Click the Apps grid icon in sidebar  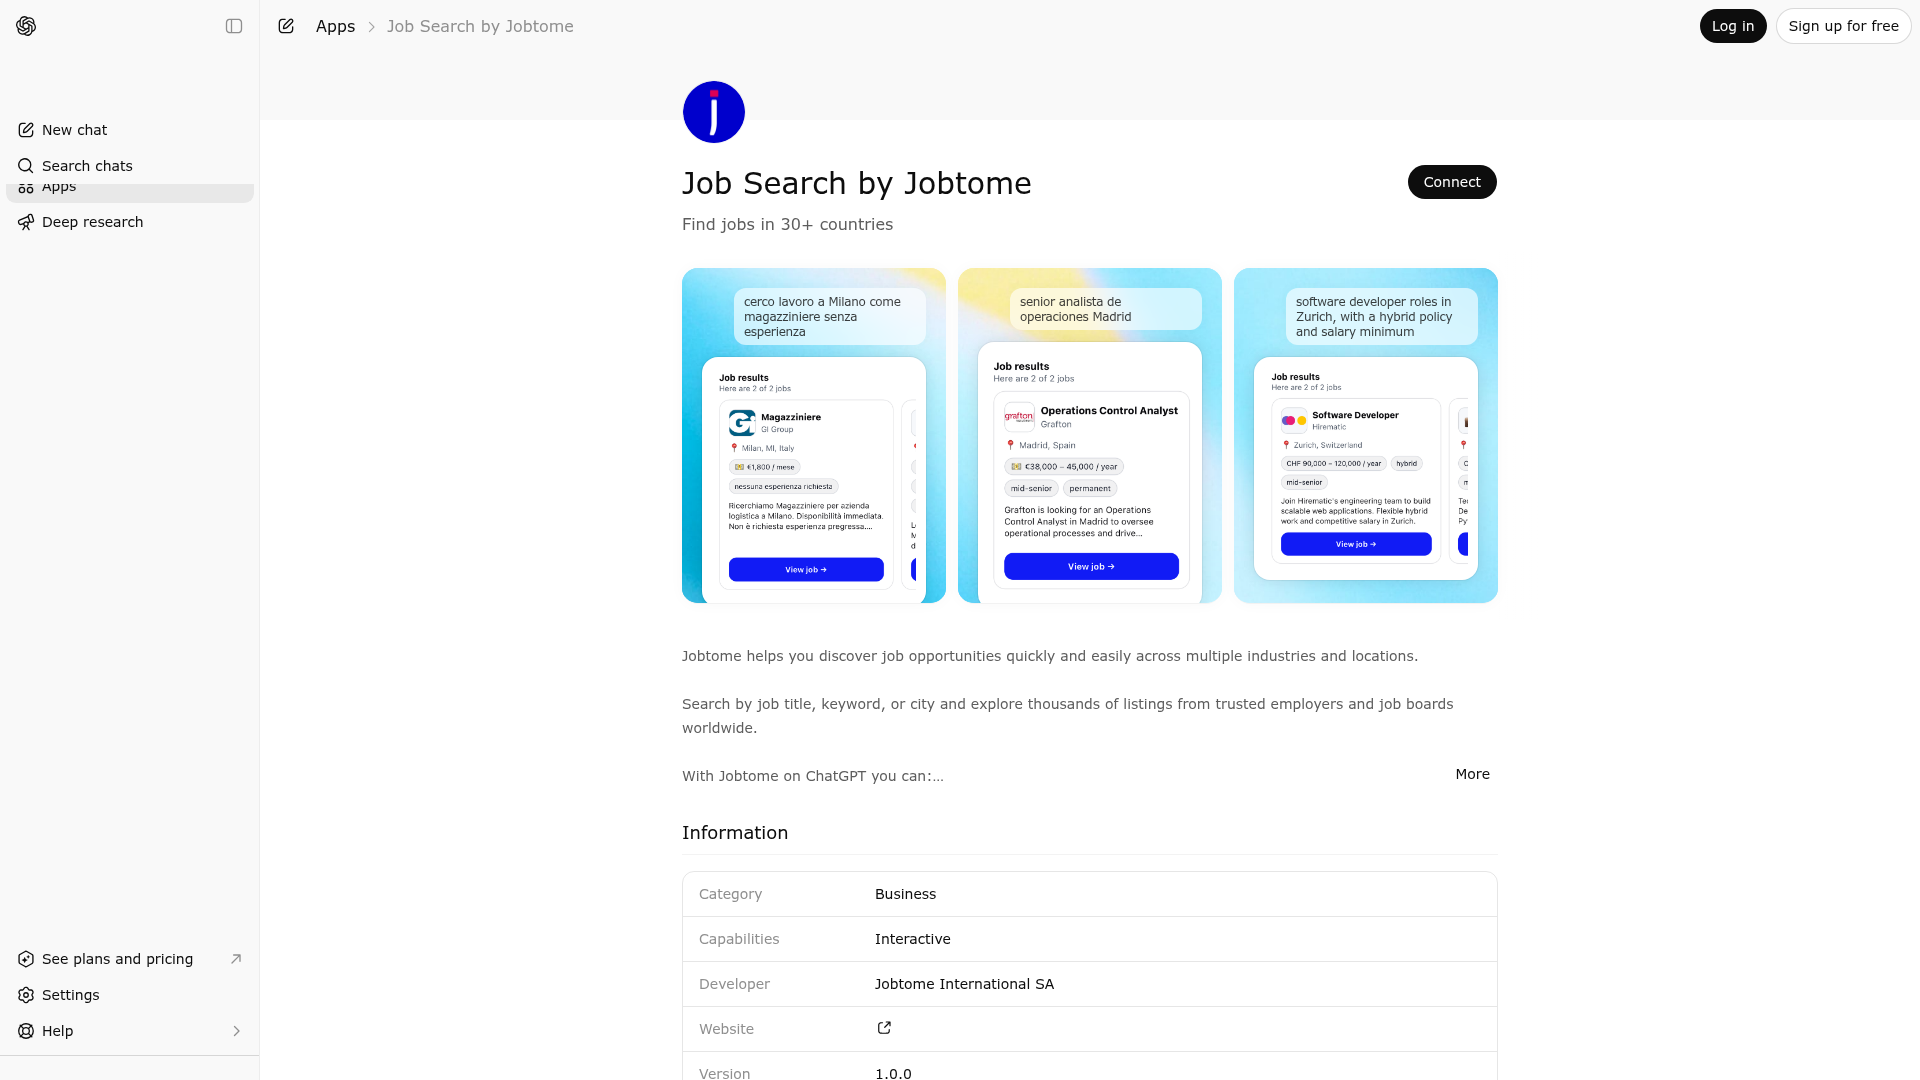click(x=26, y=186)
